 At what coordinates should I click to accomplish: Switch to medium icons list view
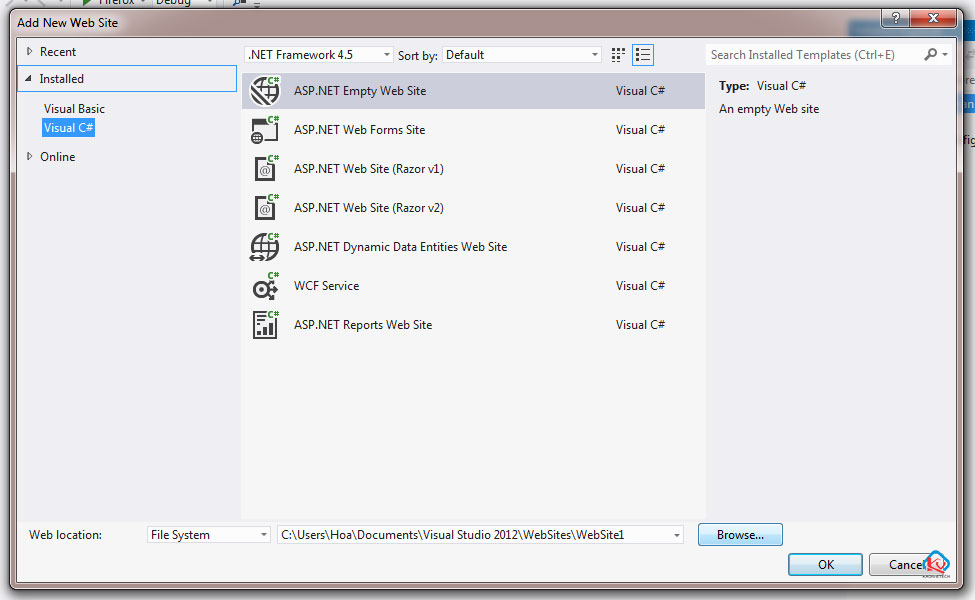[643, 55]
